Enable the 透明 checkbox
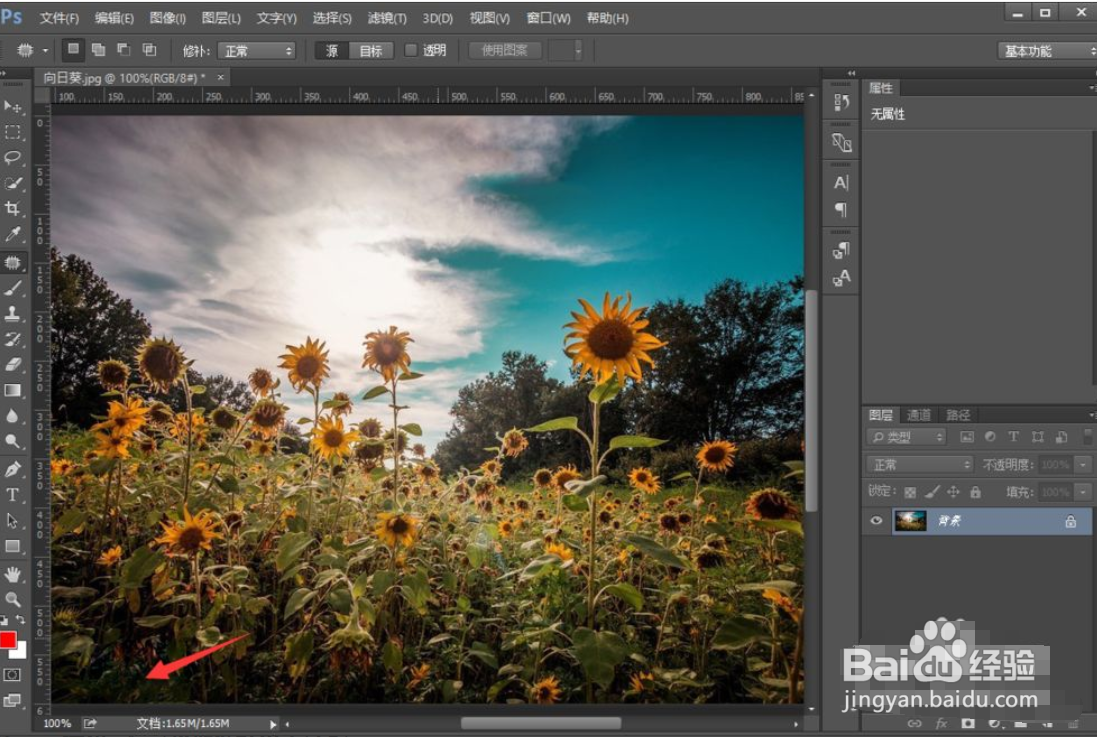Image resolution: width=1097 pixels, height=737 pixels. coord(411,50)
